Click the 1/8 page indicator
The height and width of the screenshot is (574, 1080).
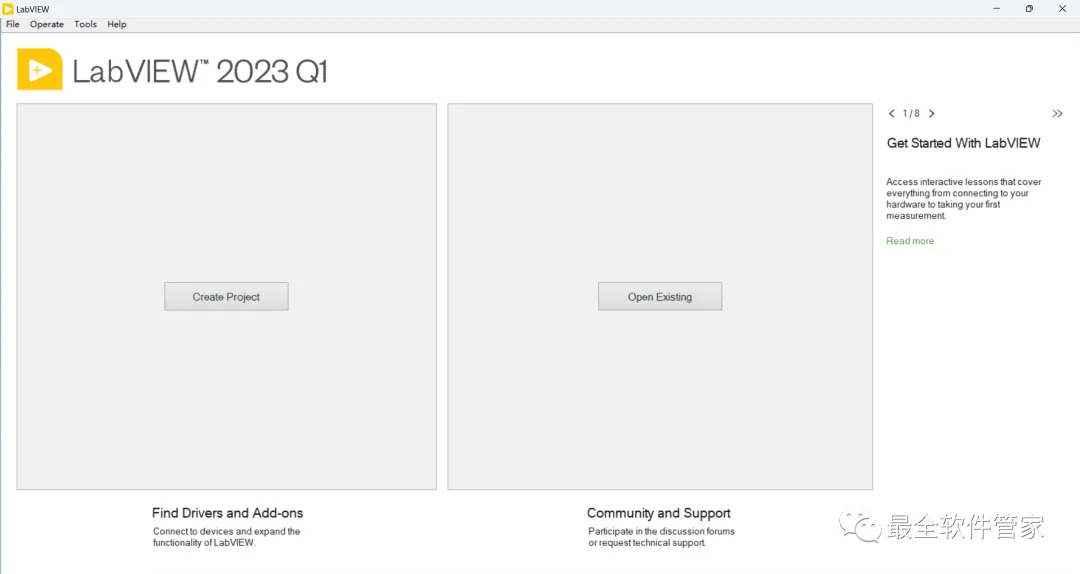(911, 114)
